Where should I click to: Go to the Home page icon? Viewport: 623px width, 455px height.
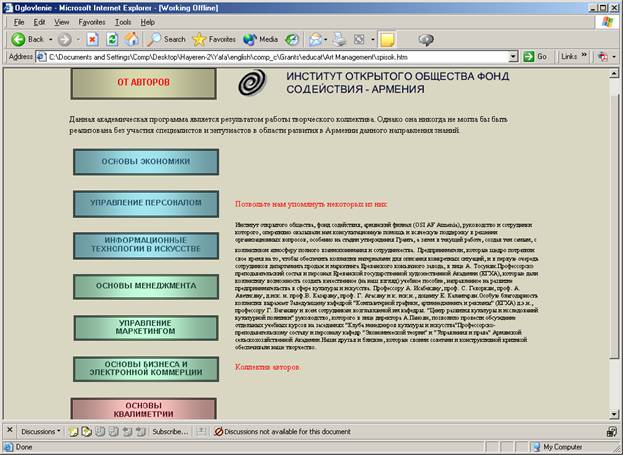coord(131,39)
